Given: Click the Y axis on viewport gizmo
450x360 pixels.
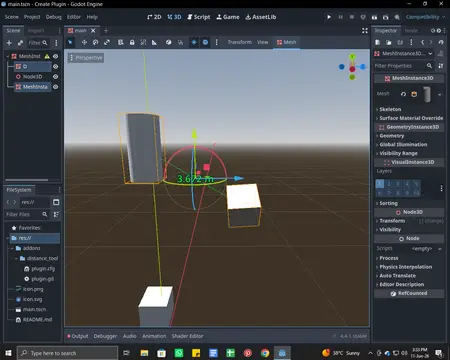Looking at the screenshot, I should click(352, 57).
